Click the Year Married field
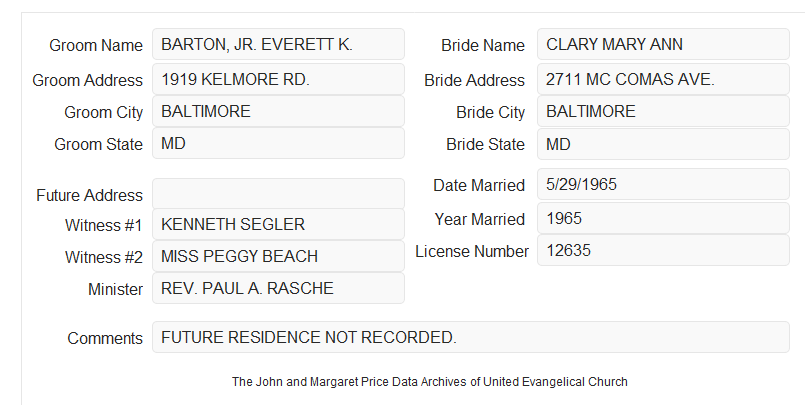Image resolution: width=805 pixels, height=405 pixels. coord(663,218)
